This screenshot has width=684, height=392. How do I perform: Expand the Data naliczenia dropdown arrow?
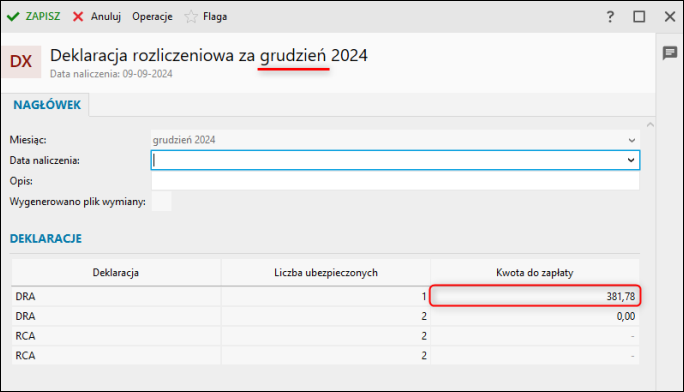click(631, 160)
